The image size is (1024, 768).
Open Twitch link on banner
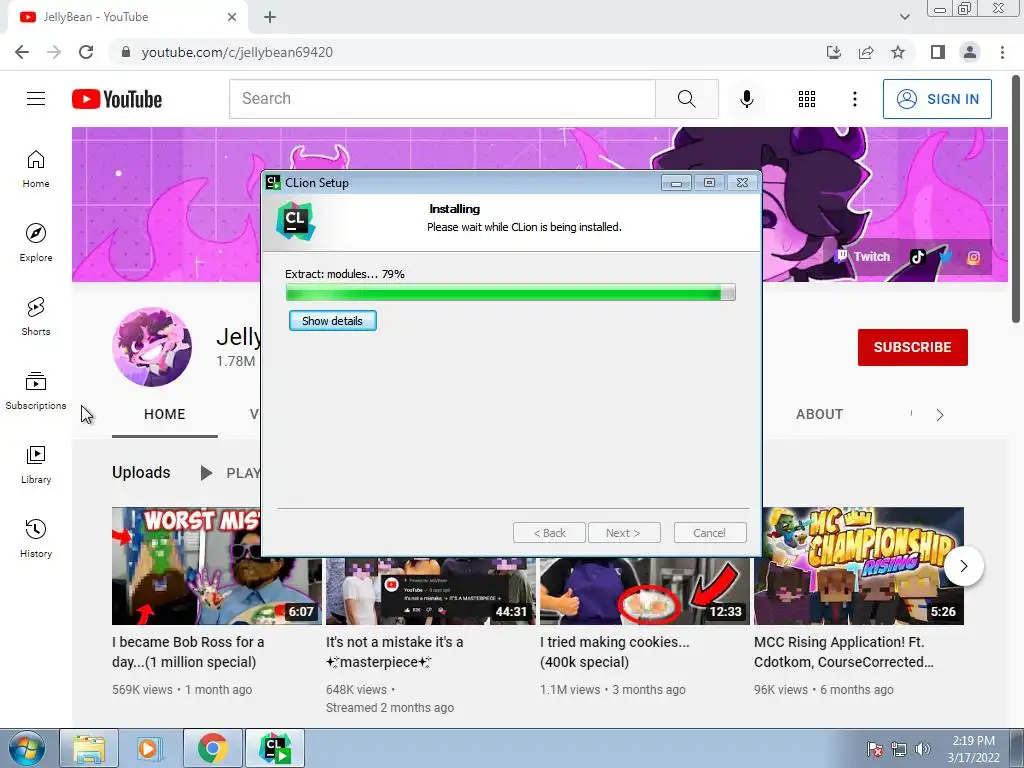(863, 257)
